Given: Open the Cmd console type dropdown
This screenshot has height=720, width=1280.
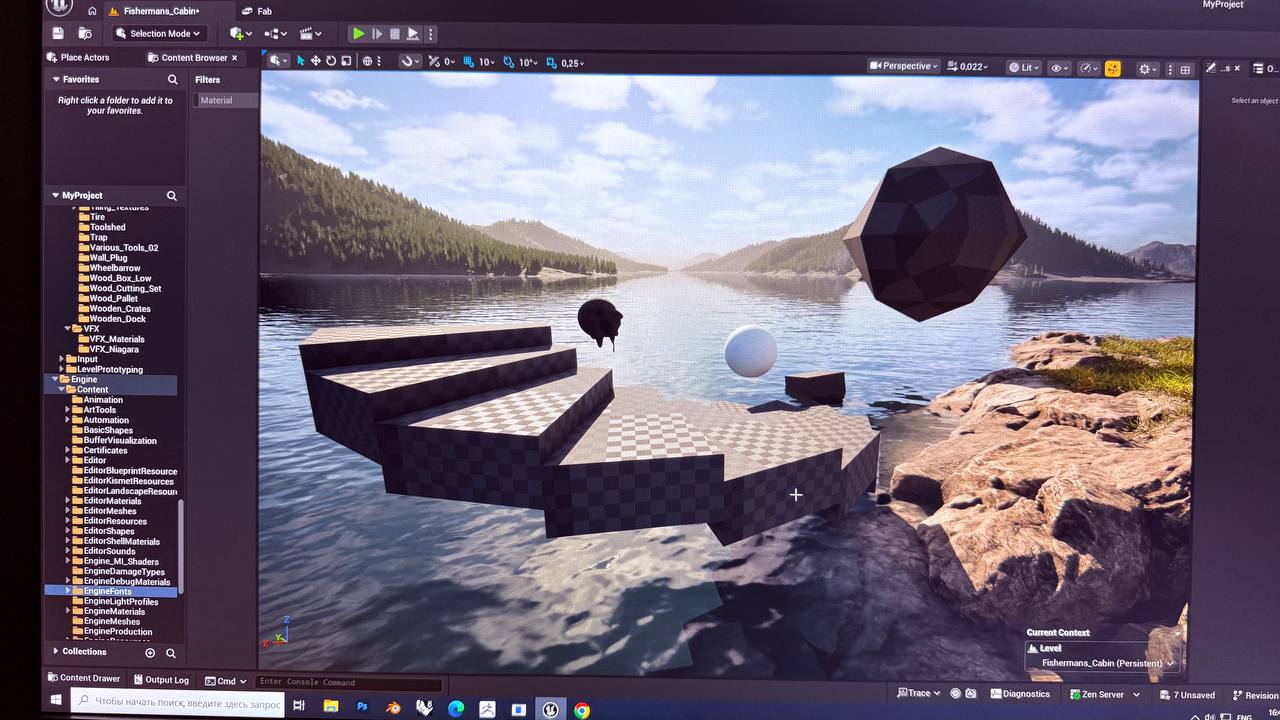Looking at the screenshot, I should click(x=226, y=681).
